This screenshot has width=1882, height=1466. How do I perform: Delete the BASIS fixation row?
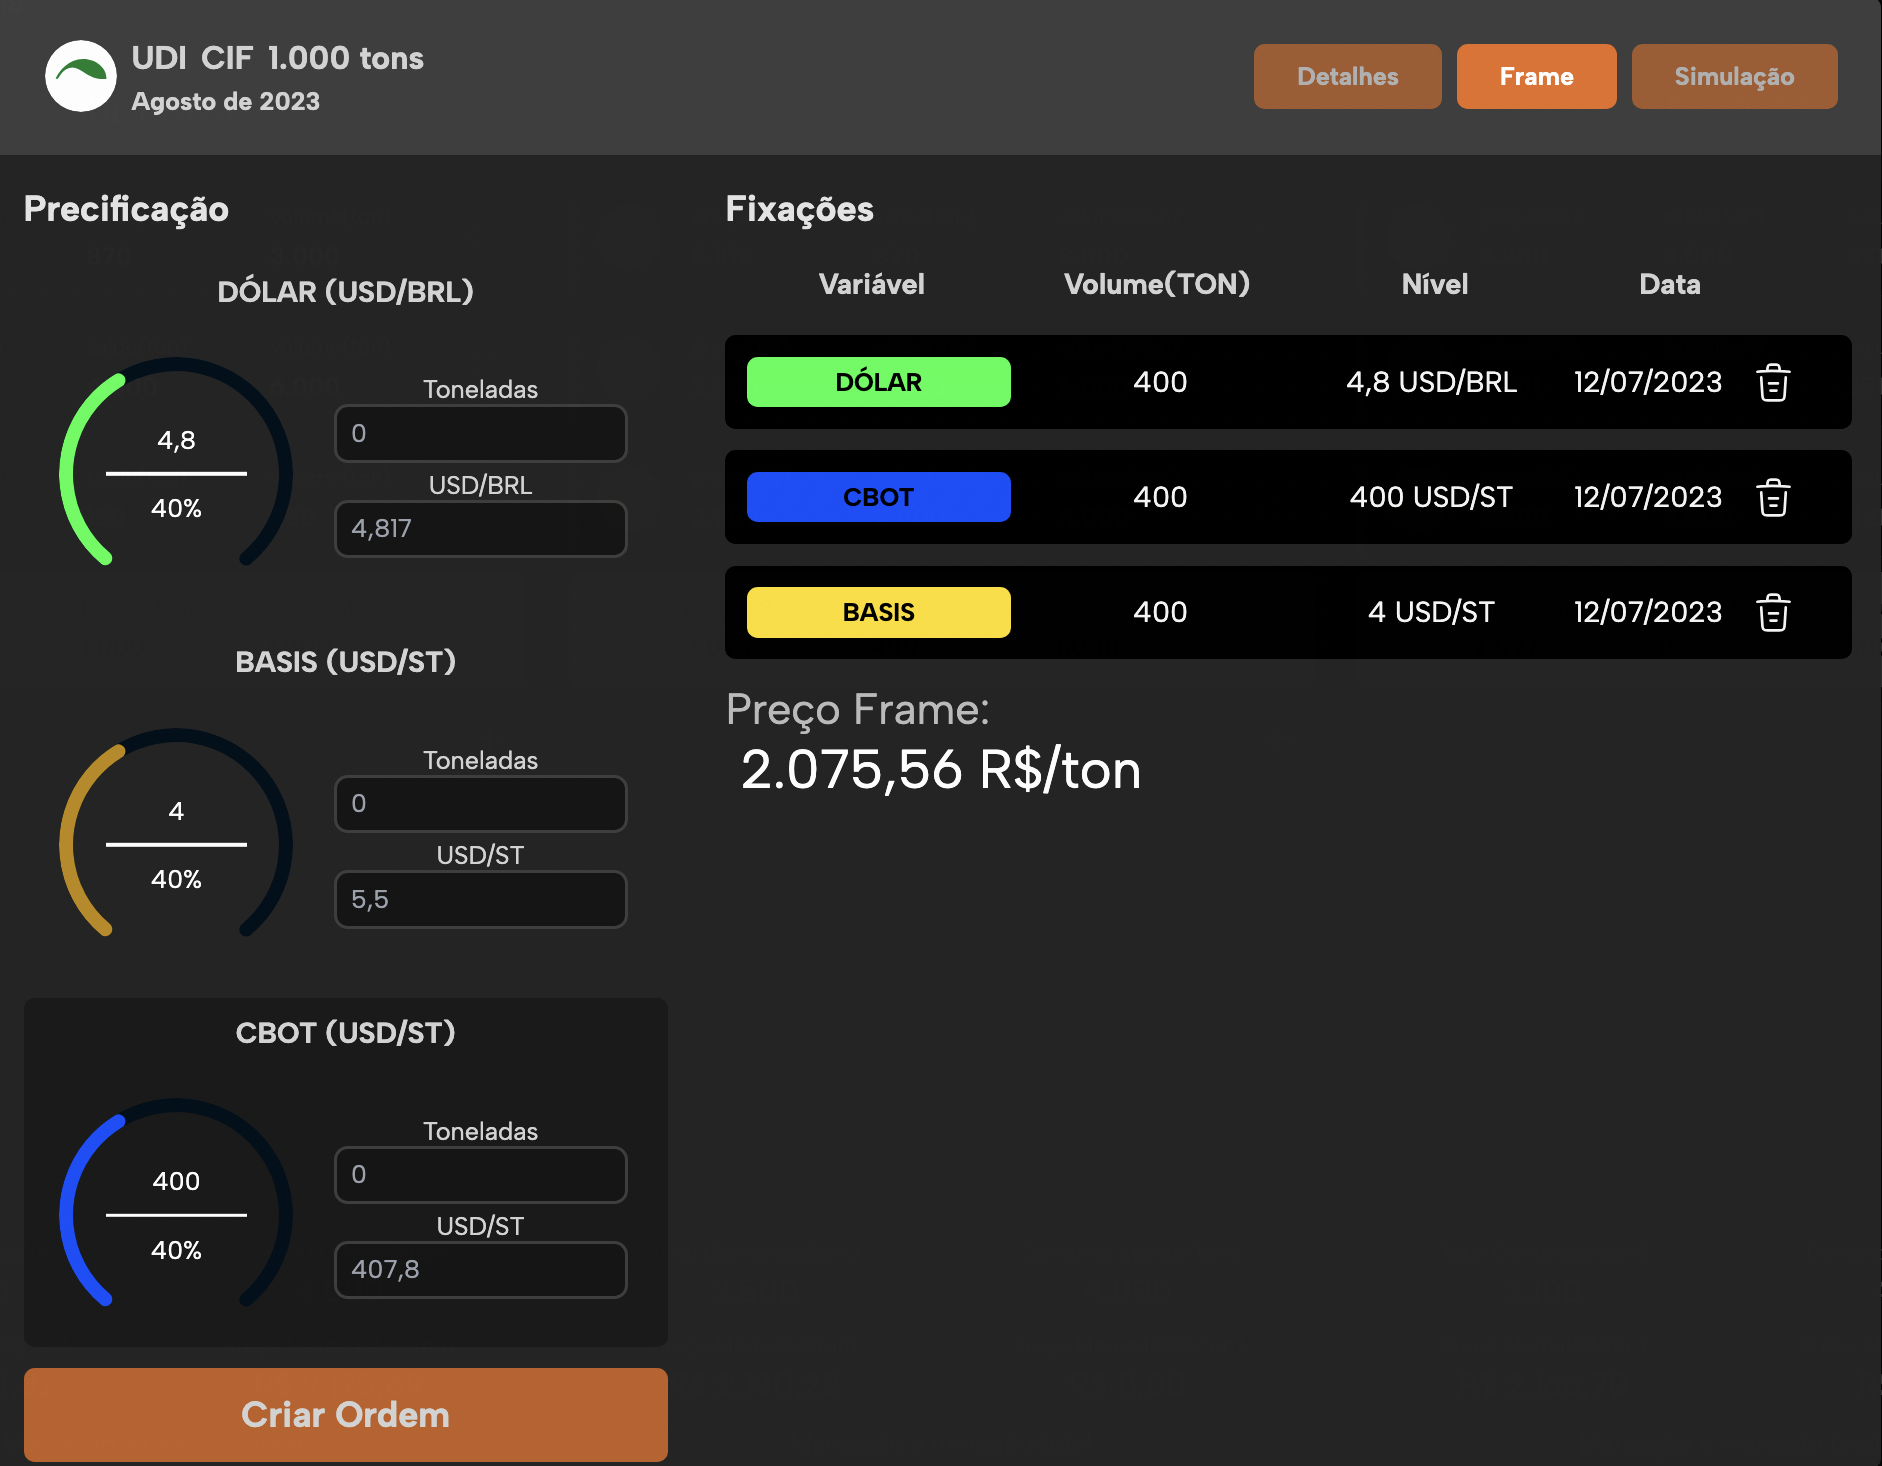pos(1773,612)
